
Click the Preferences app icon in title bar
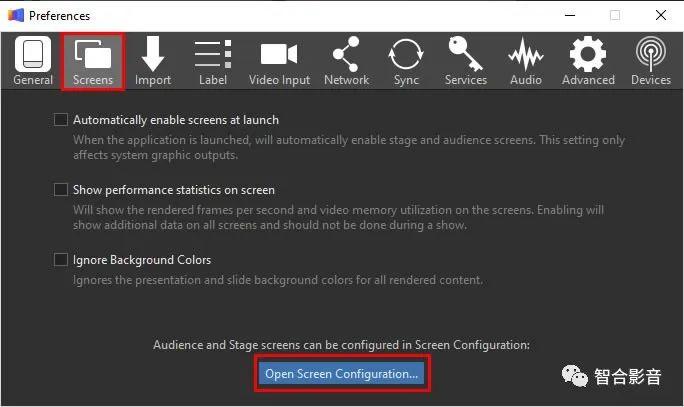[x=15, y=15]
